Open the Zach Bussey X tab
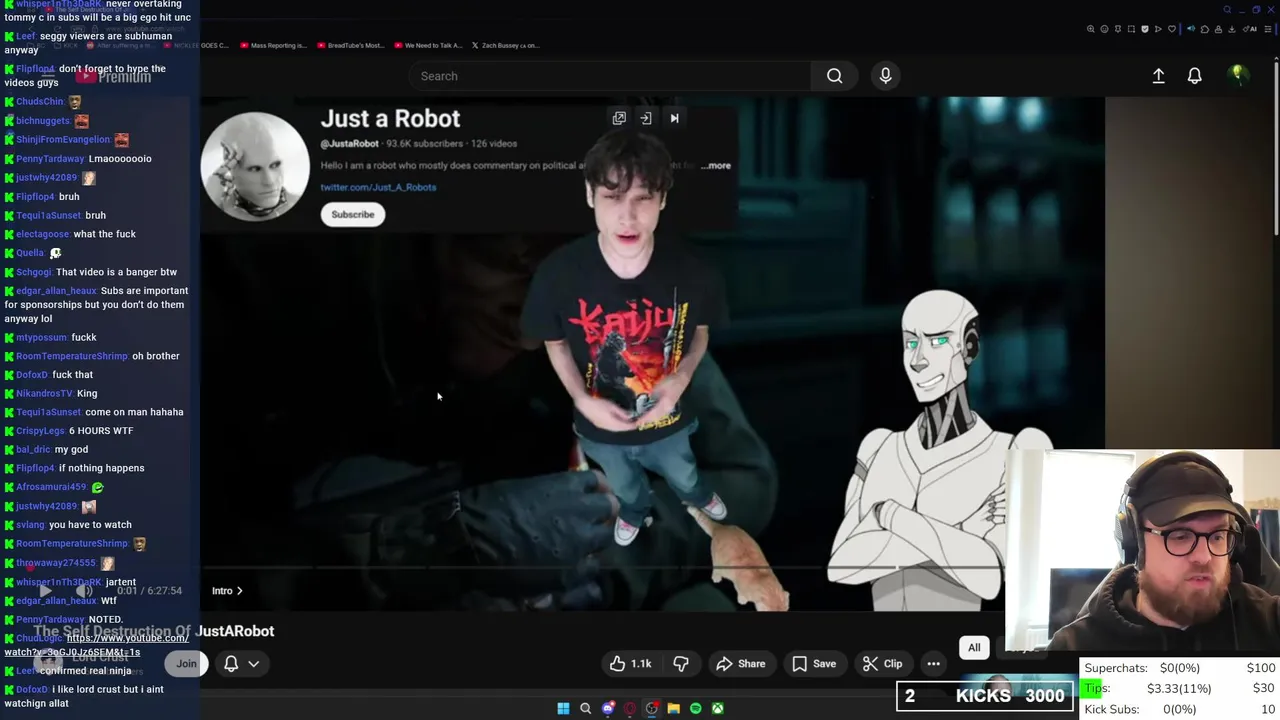The image size is (1280, 720). coord(505,45)
